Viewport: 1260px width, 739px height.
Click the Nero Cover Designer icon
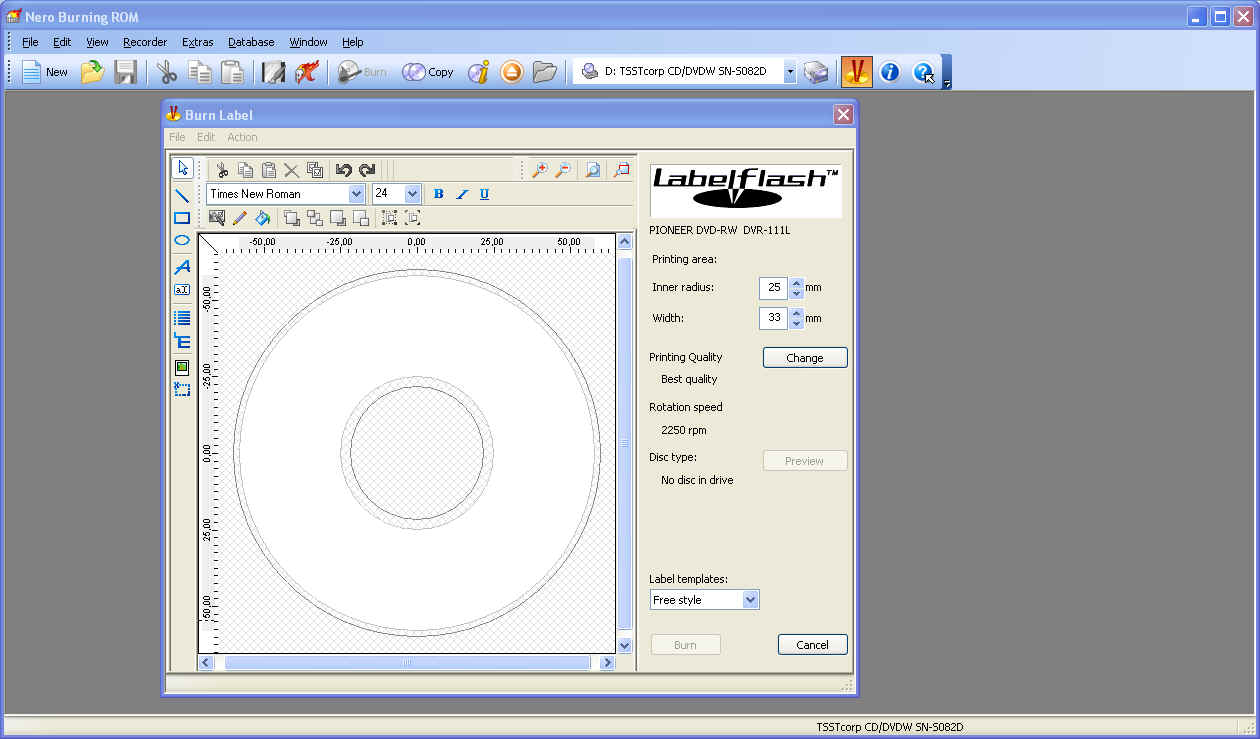[273, 71]
